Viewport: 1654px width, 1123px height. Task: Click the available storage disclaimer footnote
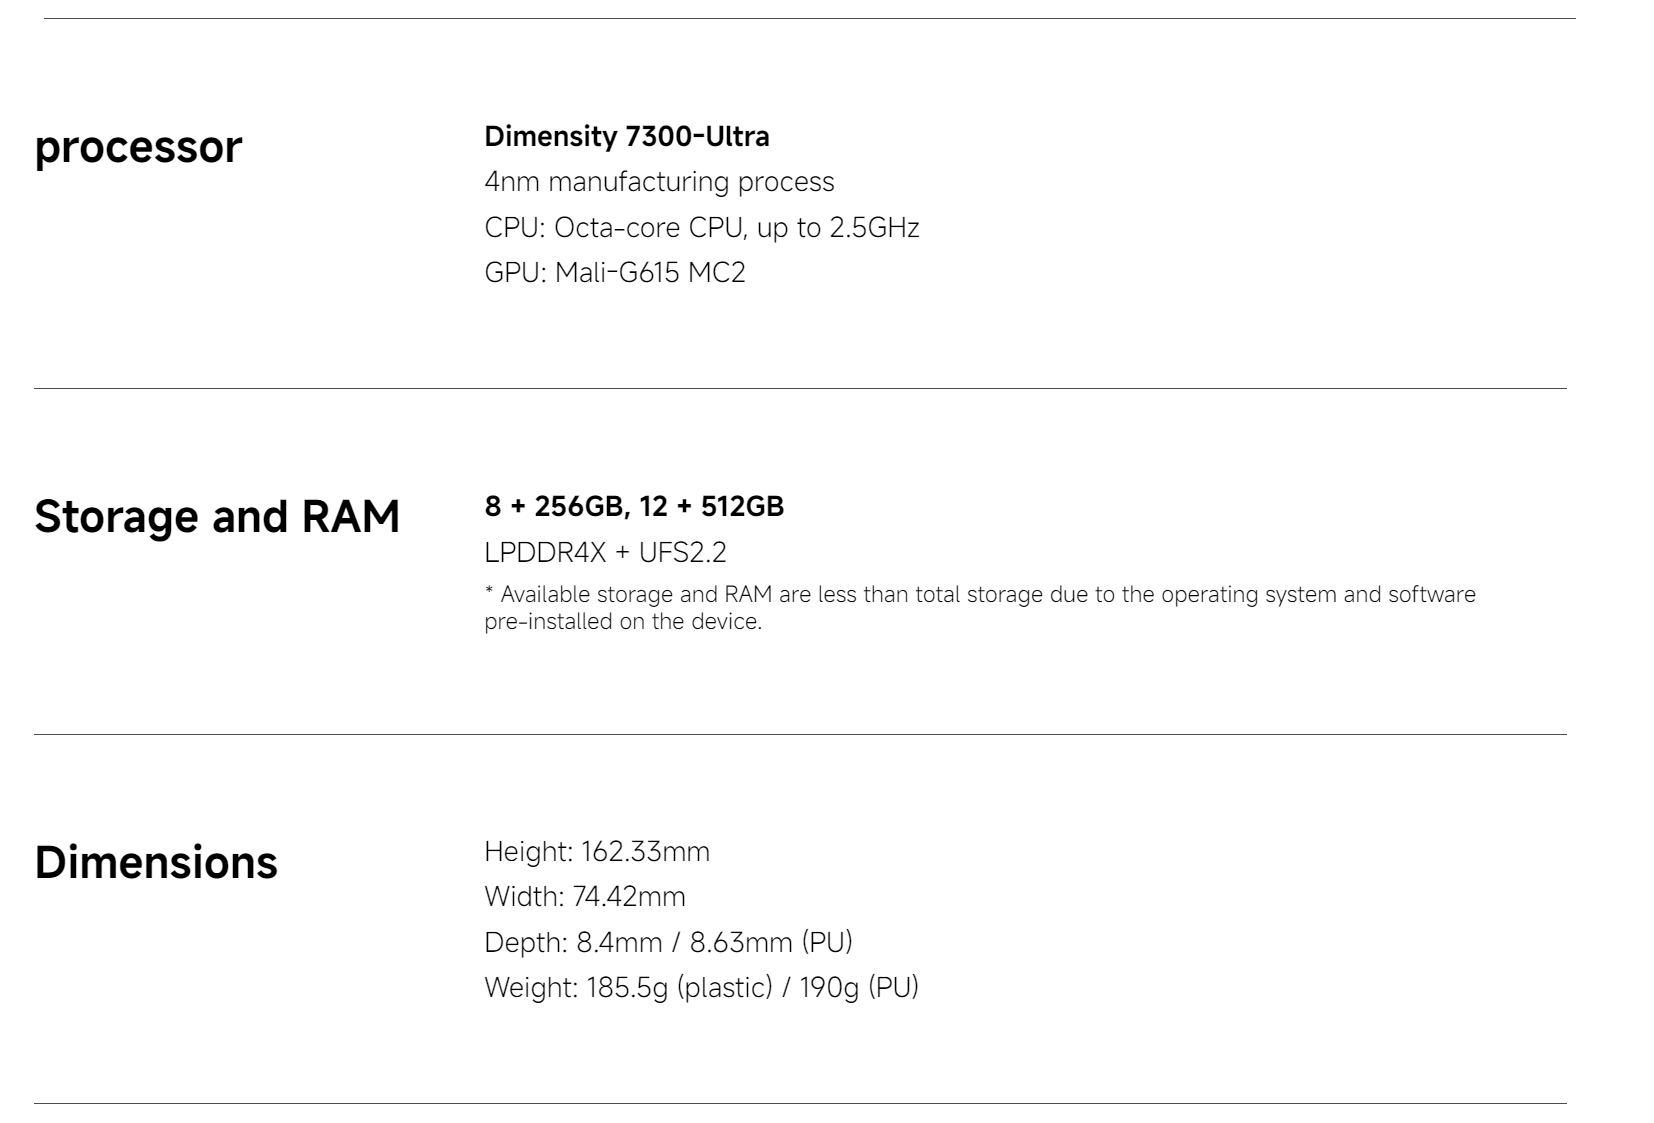point(980,608)
